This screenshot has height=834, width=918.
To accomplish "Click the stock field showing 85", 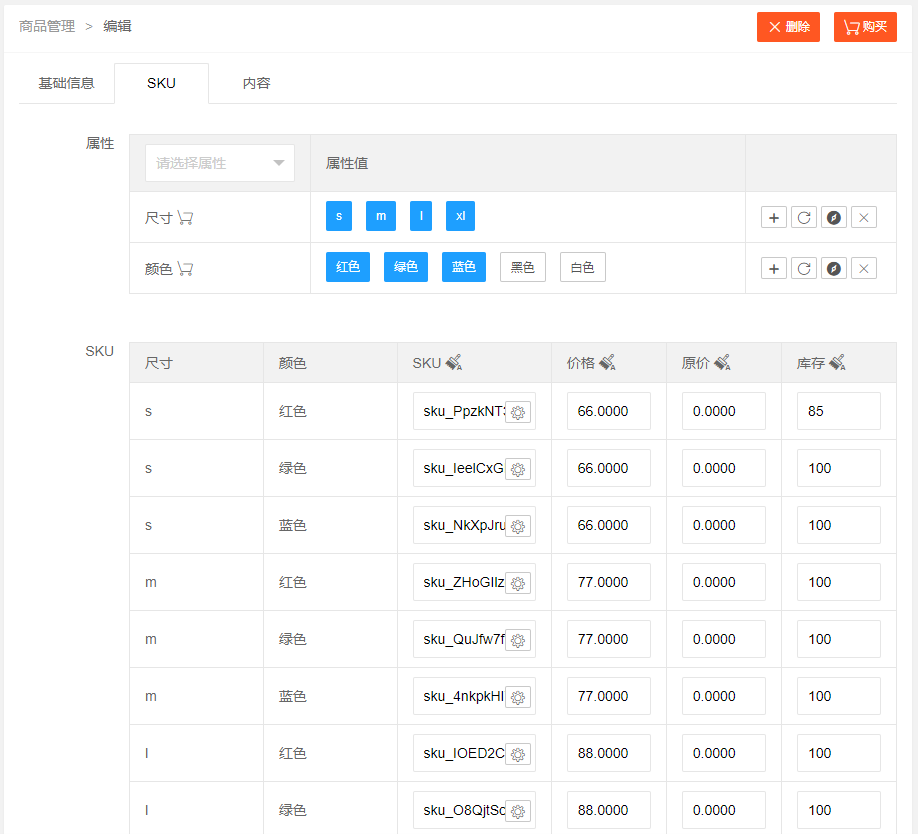I will pyautogui.click(x=838, y=411).
